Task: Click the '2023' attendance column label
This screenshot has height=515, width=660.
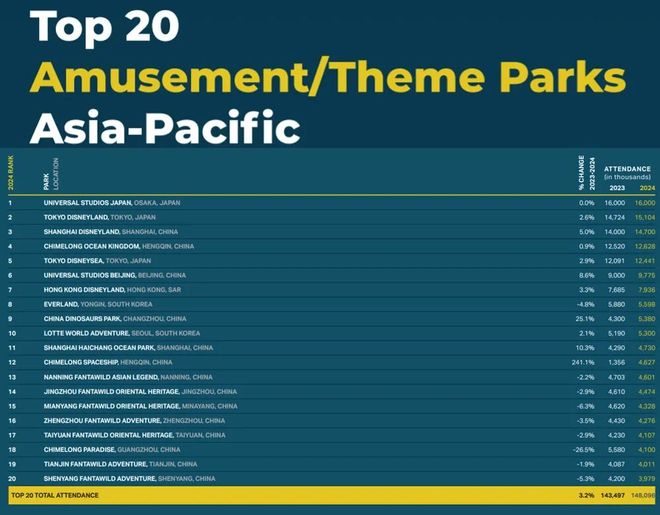Action: click(x=617, y=188)
